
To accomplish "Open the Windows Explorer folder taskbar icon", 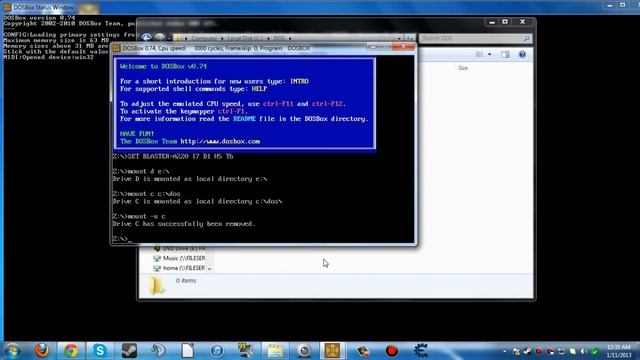I will 275,351.
